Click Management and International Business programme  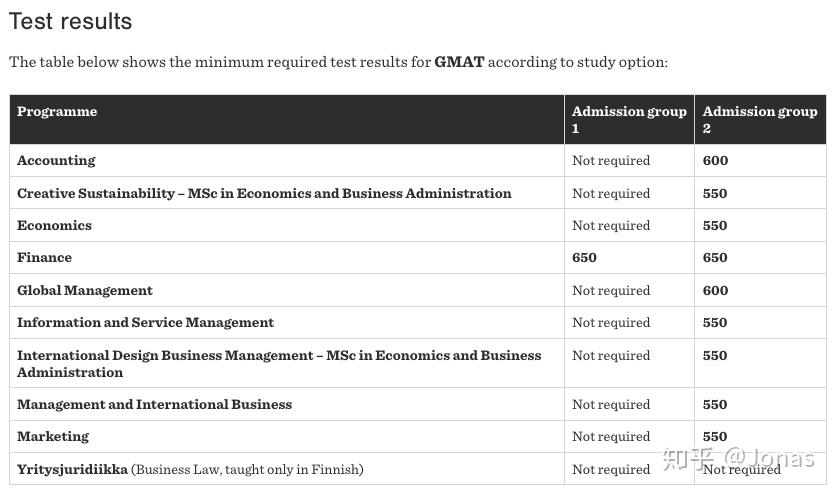click(x=154, y=405)
